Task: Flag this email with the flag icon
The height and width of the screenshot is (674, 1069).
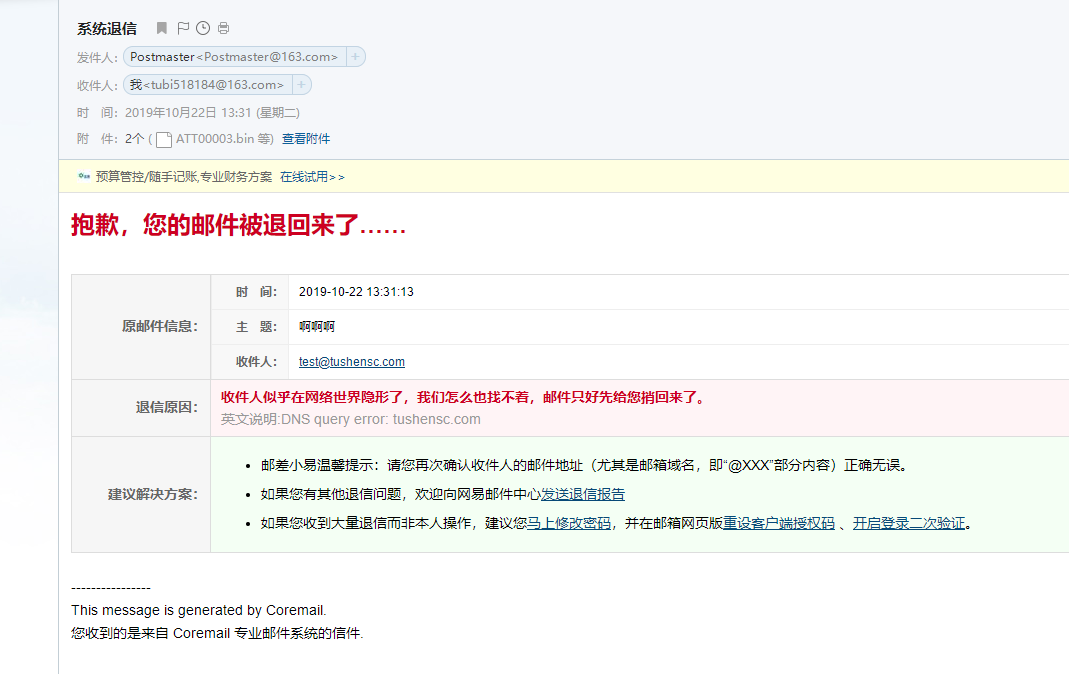Action: [x=183, y=28]
